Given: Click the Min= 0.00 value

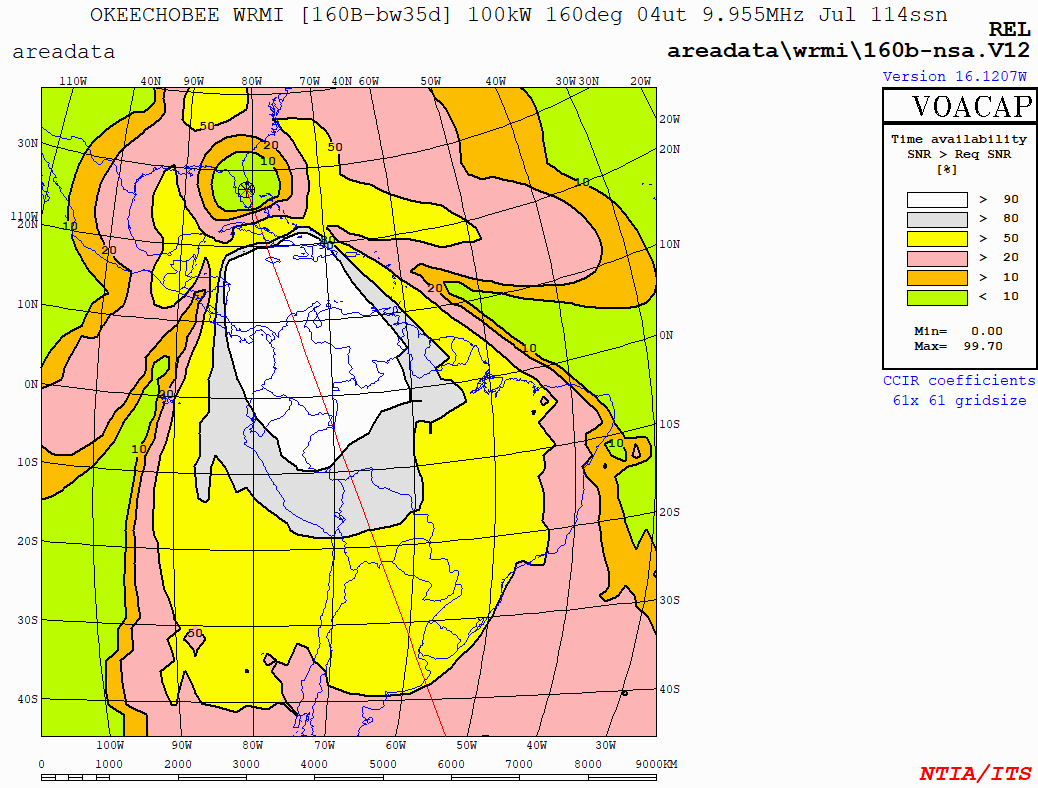Looking at the screenshot, I should tap(958, 331).
